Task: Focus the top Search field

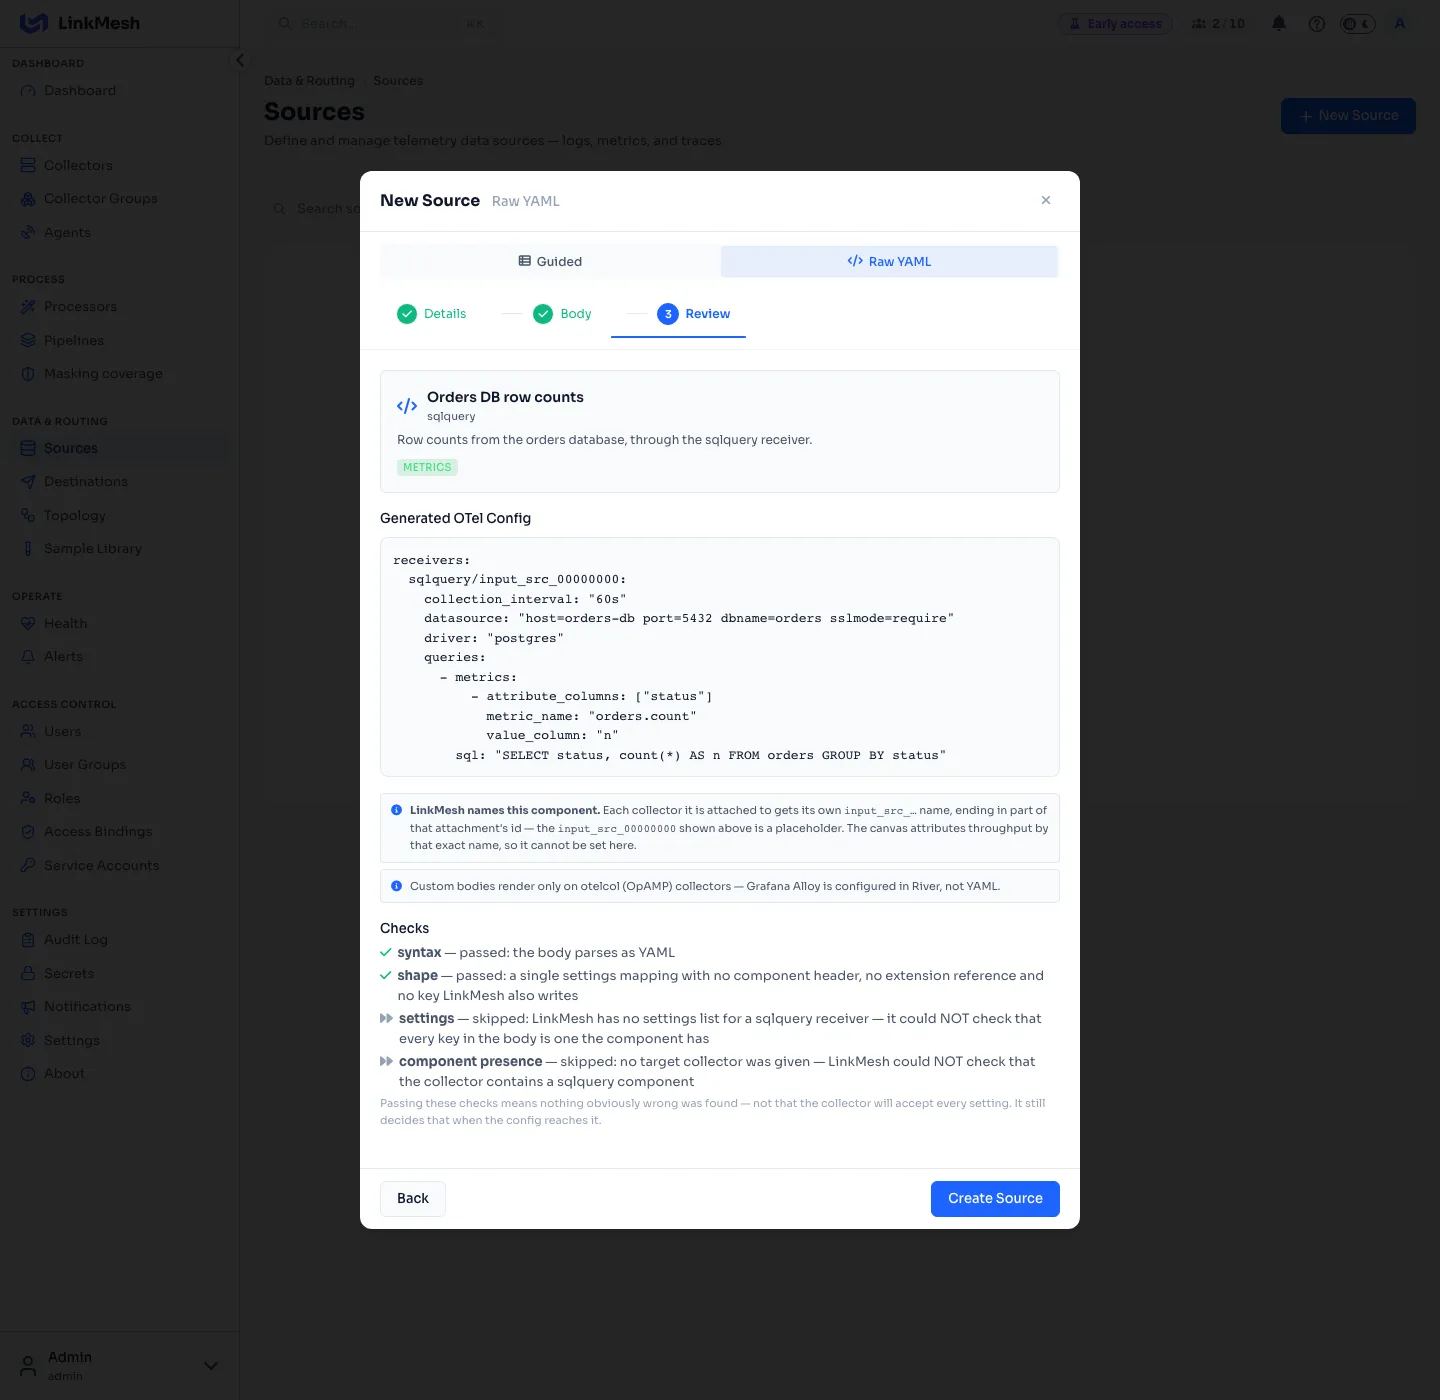Action: tap(380, 23)
